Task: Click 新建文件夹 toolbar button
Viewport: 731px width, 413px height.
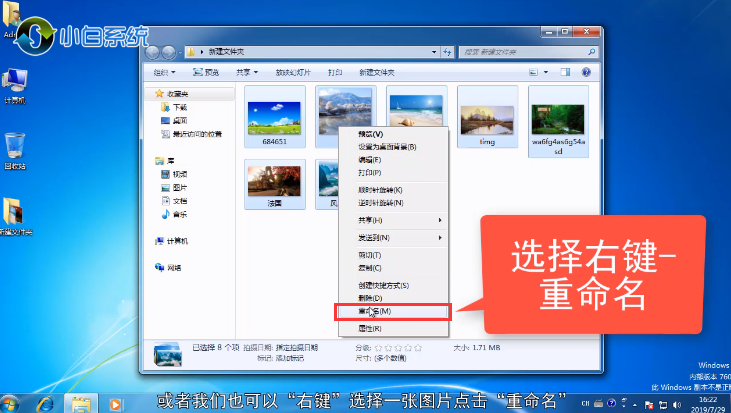Action: click(x=377, y=72)
